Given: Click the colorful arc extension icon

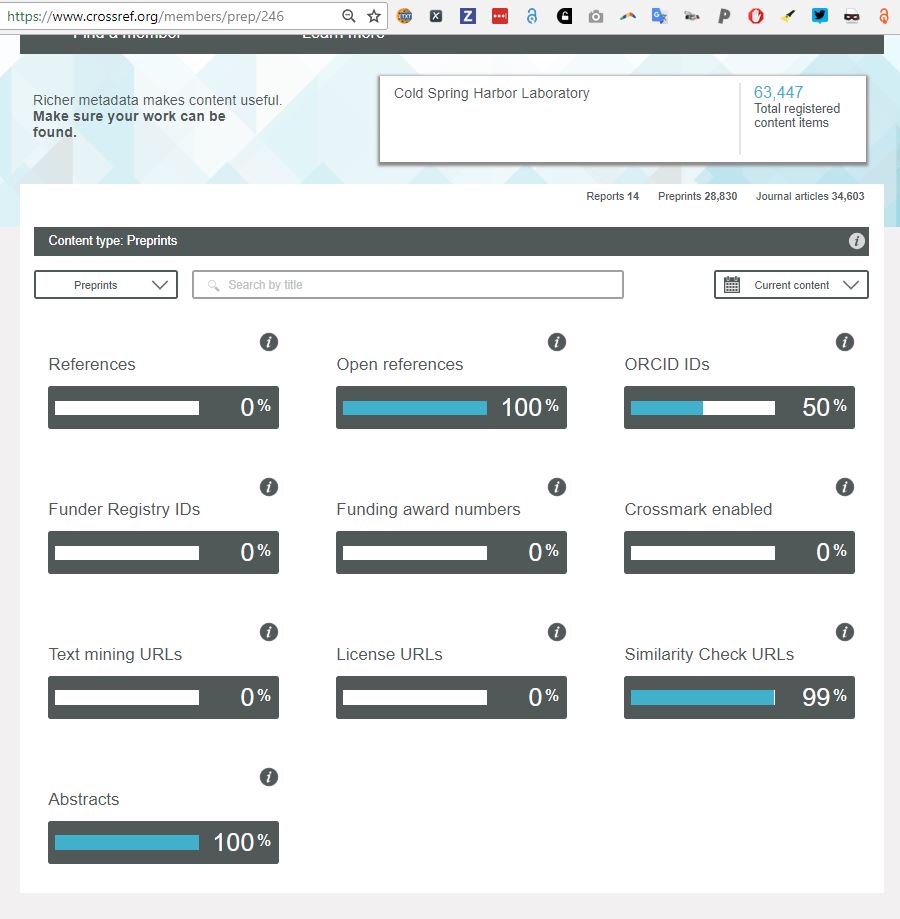Looking at the screenshot, I should pyautogui.click(x=628, y=16).
